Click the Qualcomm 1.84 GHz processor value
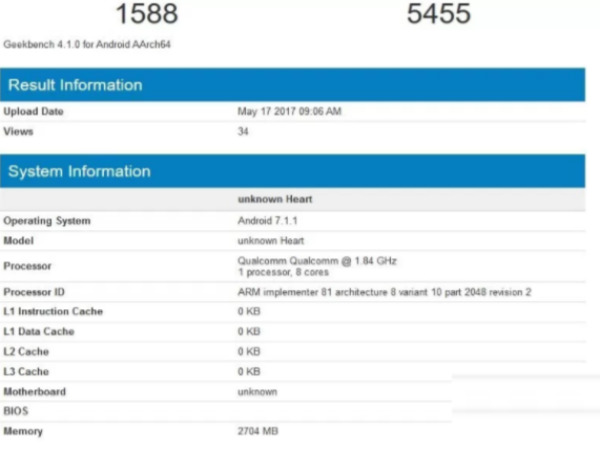This screenshot has width=600, height=450. [317, 261]
